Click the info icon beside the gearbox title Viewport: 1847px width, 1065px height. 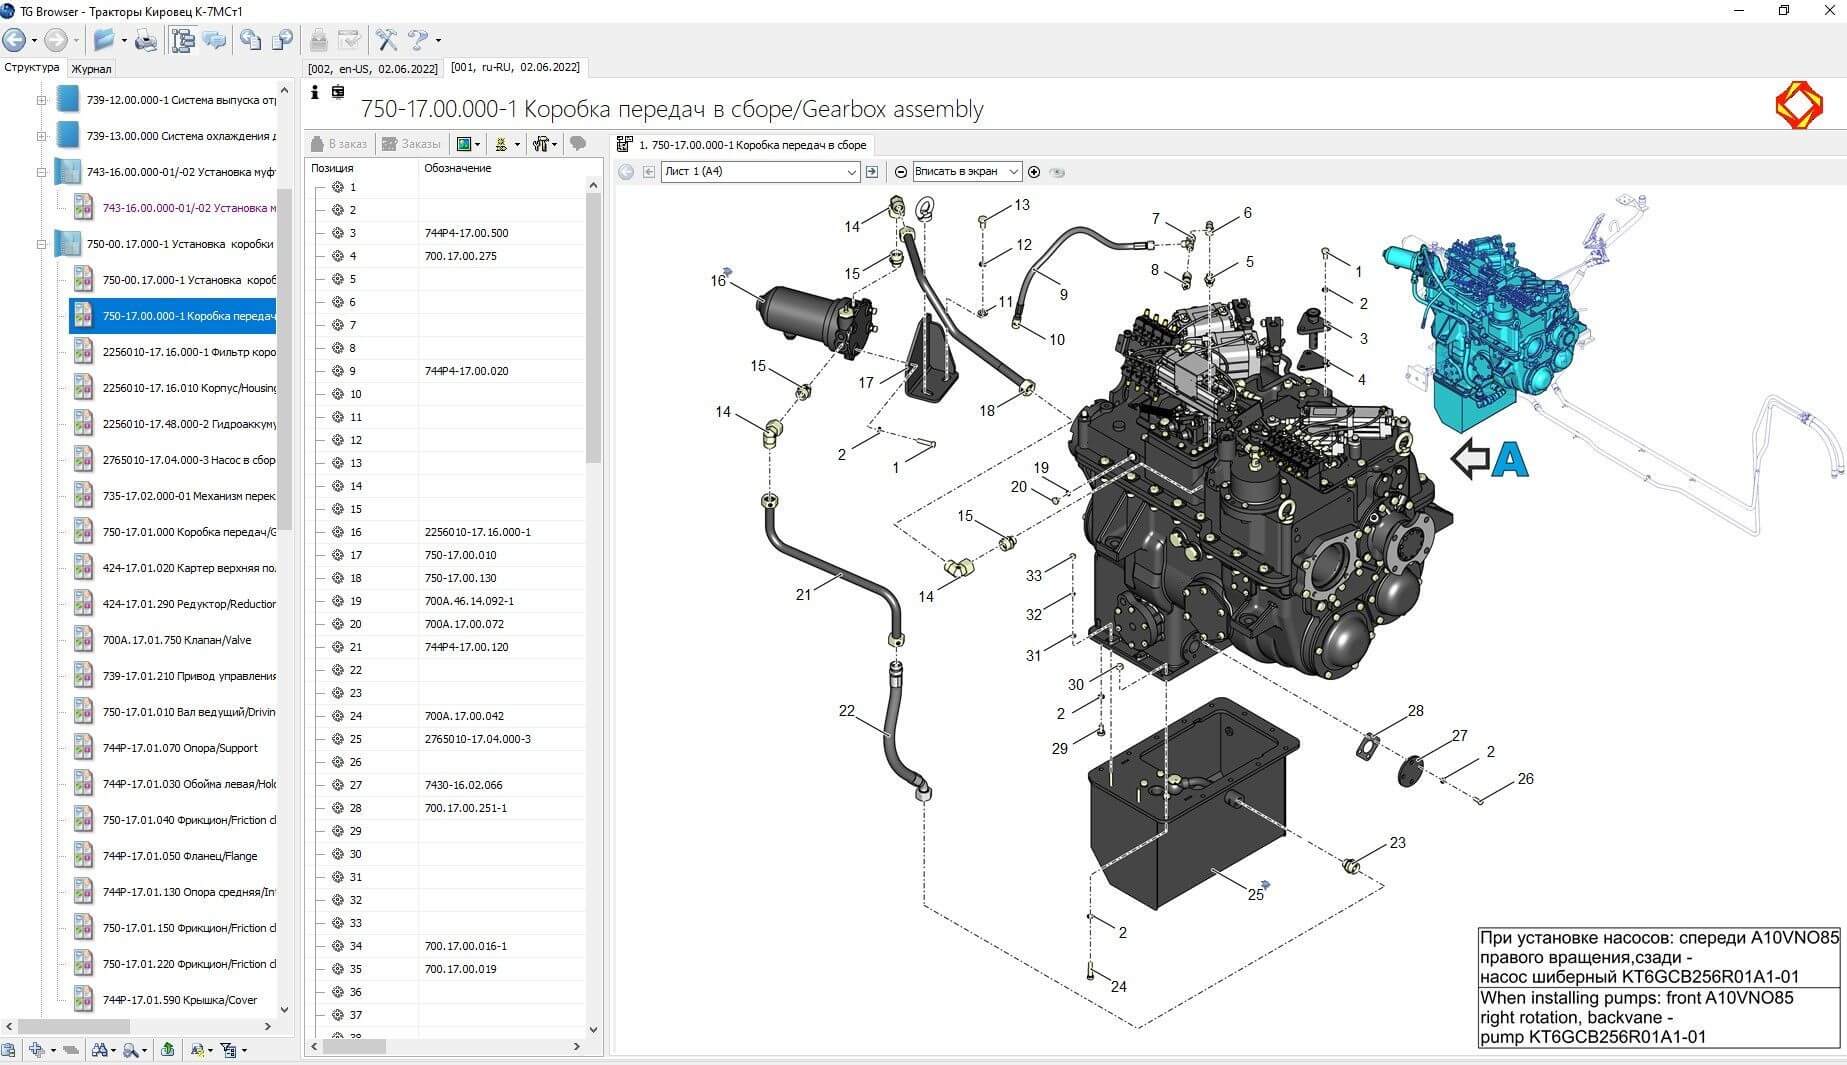coord(314,93)
